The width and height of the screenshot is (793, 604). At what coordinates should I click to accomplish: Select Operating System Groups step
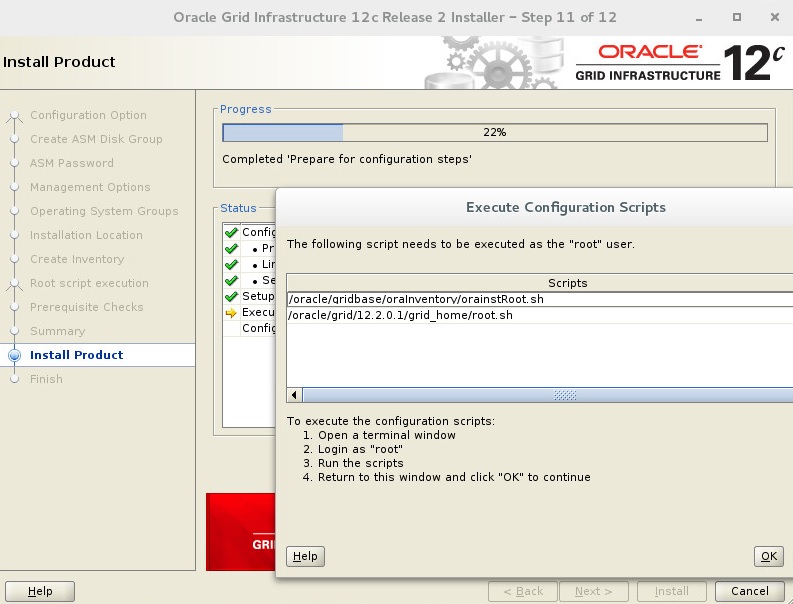(104, 211)
